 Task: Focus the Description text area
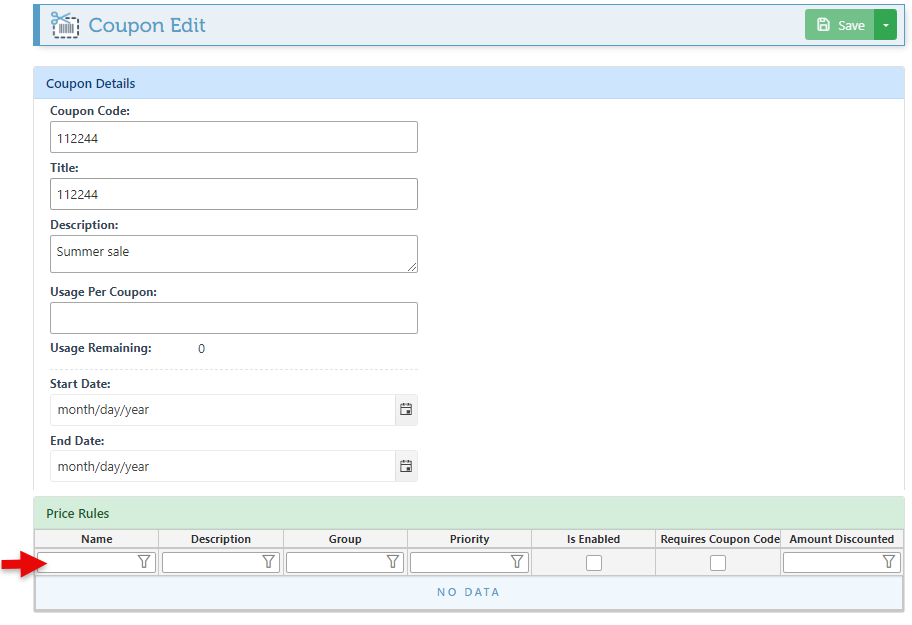pyautogui.click(x=233, y=254)
